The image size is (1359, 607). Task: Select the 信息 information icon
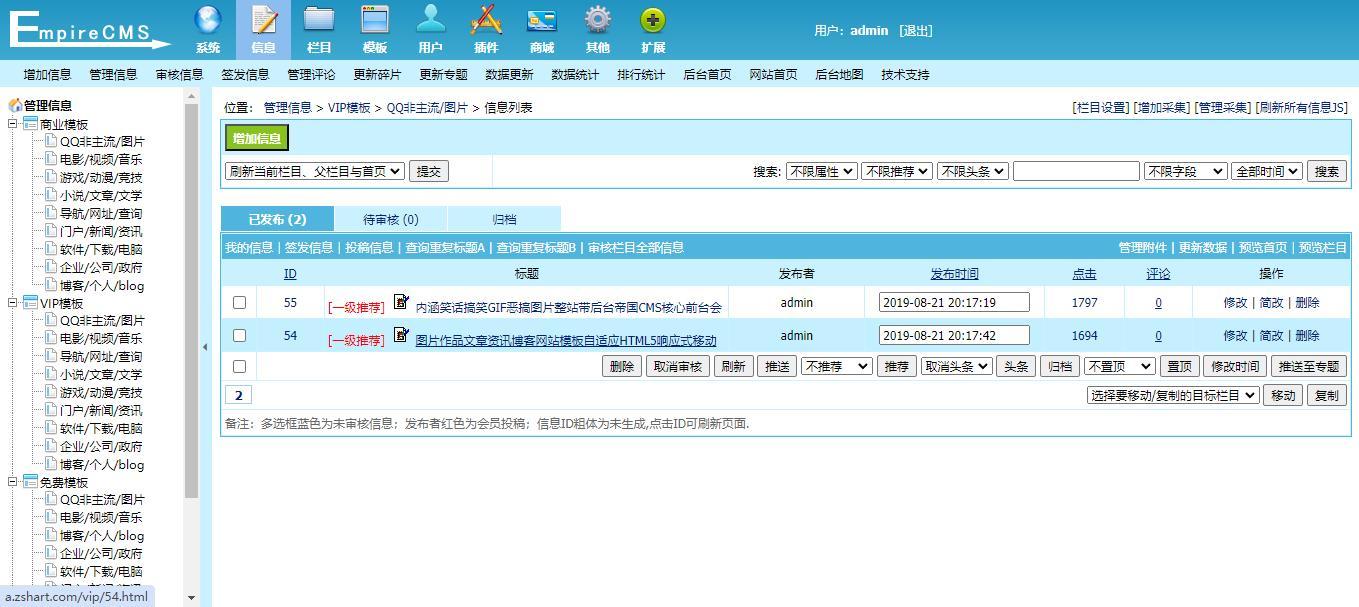263,29
